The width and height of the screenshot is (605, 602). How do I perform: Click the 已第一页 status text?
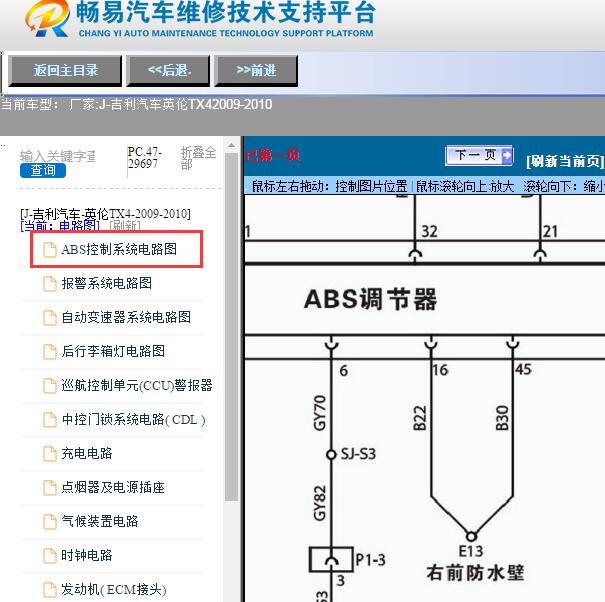[273, 156]
